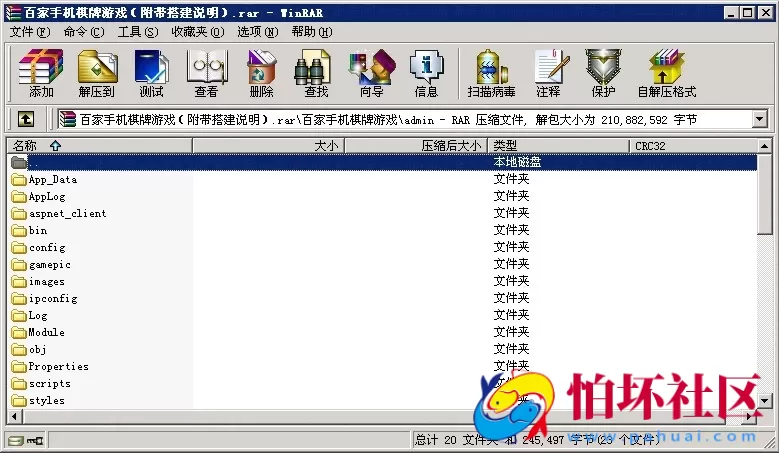Select the config folder icon
The height and width of the screenshot is (453, 779).
tap(19, 247)
